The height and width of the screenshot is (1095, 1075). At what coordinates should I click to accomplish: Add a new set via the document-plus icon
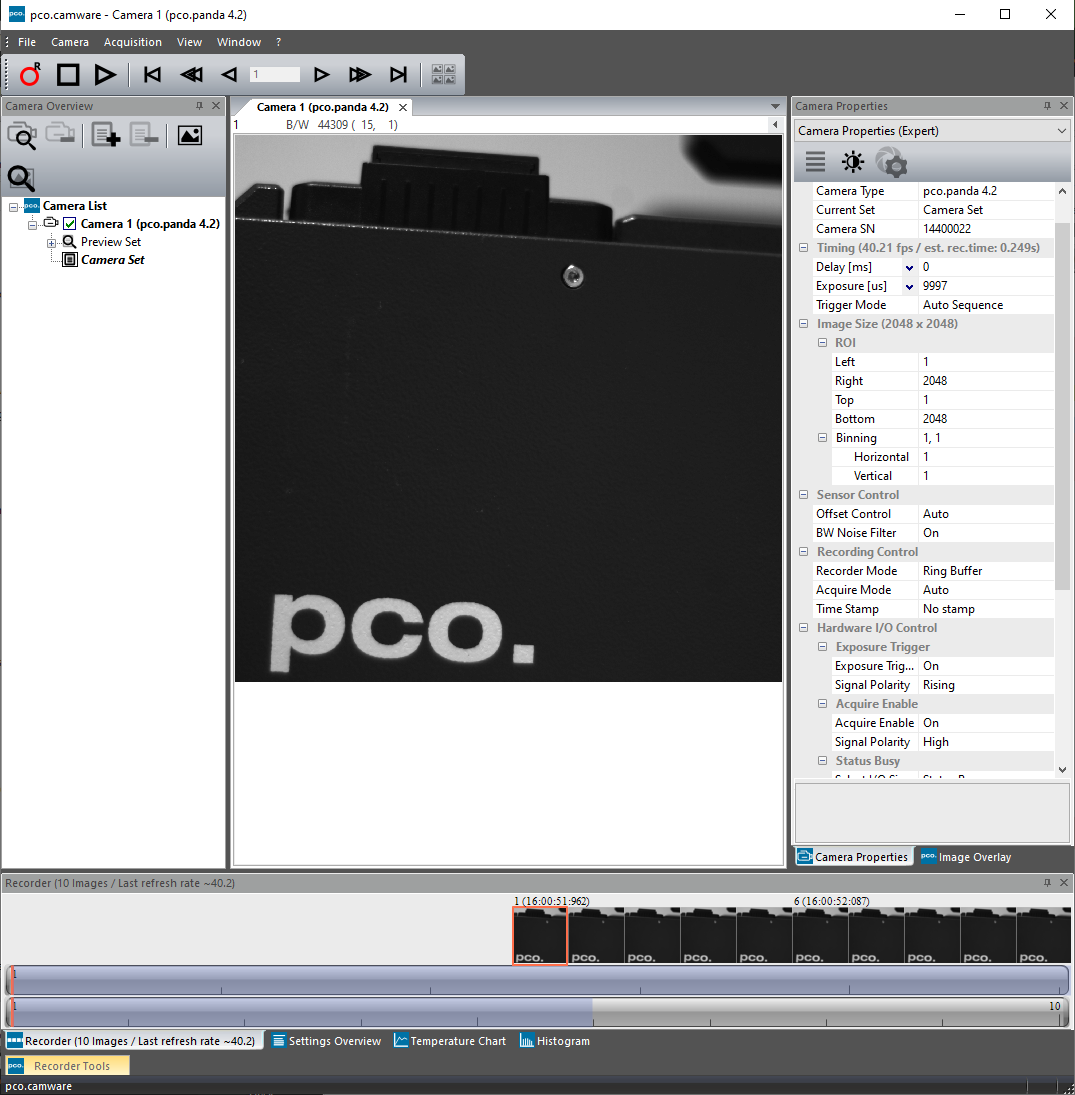point(105,136)
